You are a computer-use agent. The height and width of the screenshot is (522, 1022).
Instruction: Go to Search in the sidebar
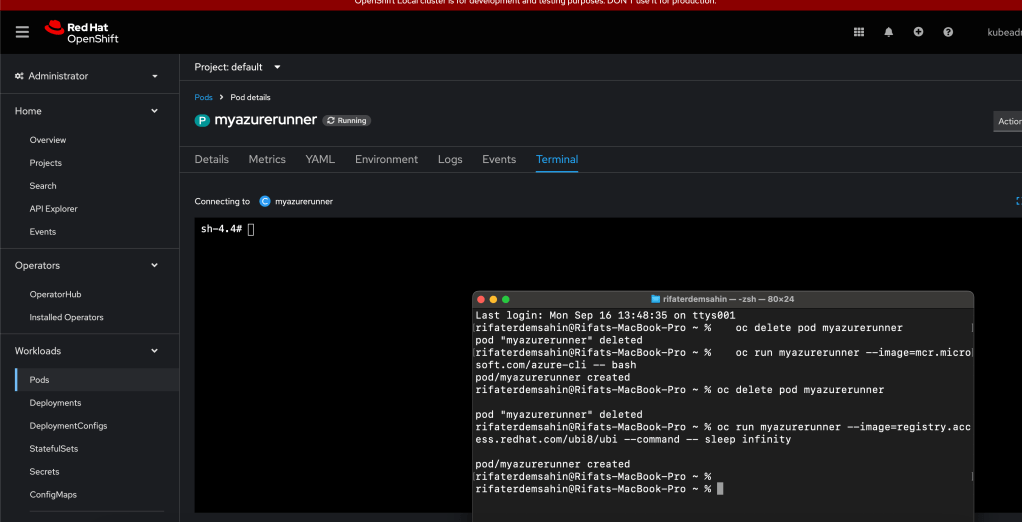click(x=43, y=186)
